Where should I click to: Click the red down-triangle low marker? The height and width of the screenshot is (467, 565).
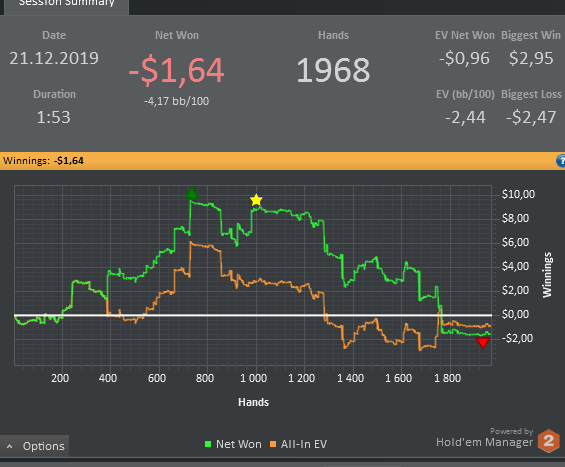tap(483, 343)
